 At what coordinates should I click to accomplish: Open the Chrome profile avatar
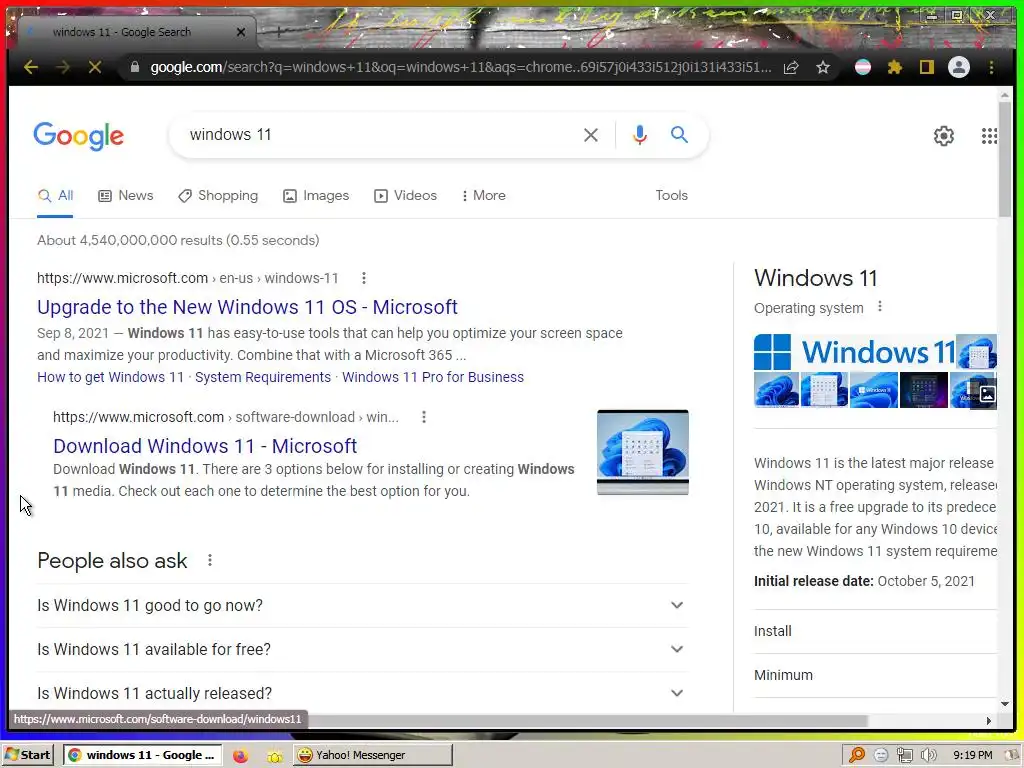(x=959, y=67)
